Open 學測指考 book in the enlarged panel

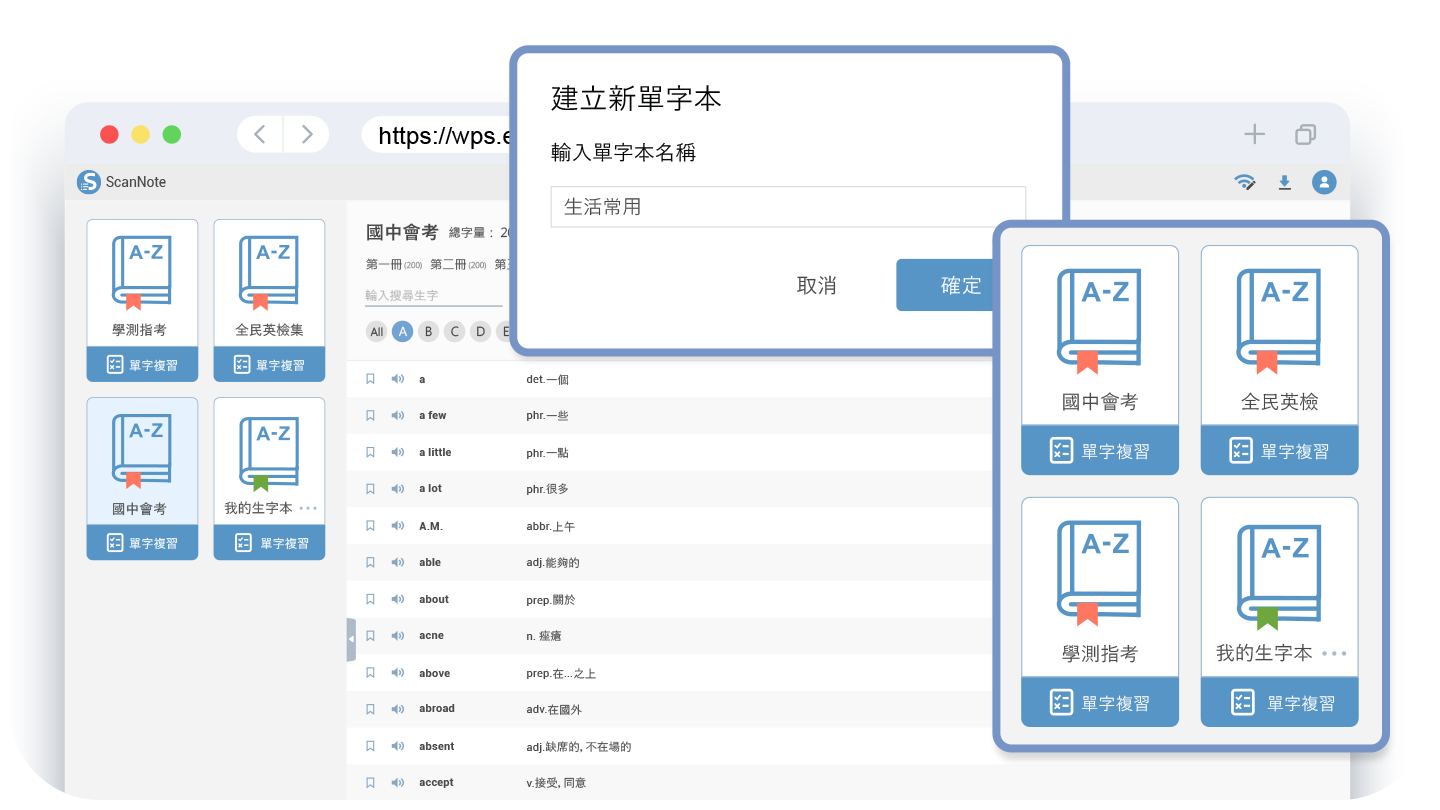point(1100,588)
